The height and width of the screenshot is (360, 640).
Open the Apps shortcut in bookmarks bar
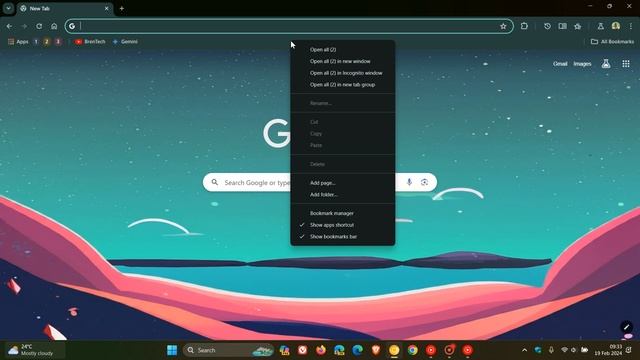click(x=18, y=42)
